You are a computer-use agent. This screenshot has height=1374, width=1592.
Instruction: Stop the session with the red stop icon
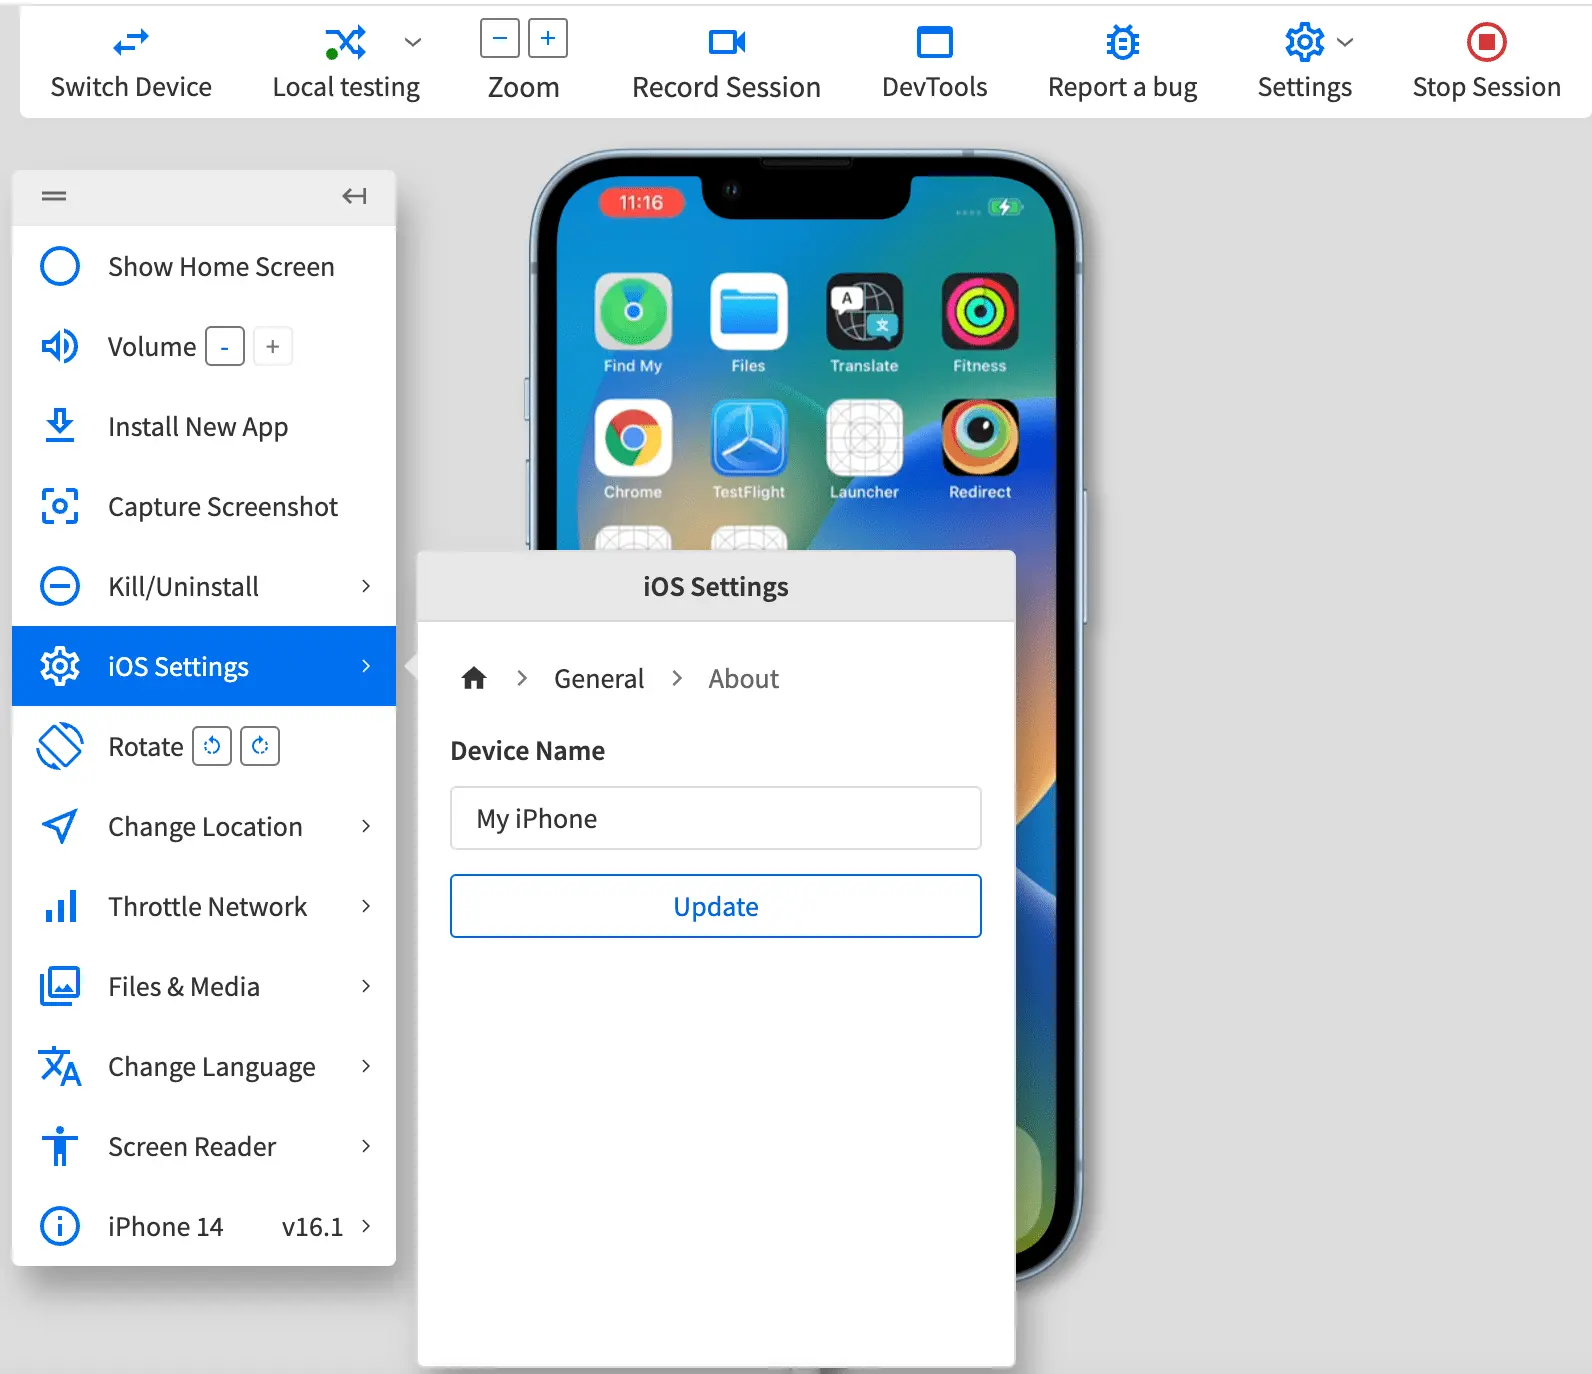pyautogui.click(x=1486, y=42)
